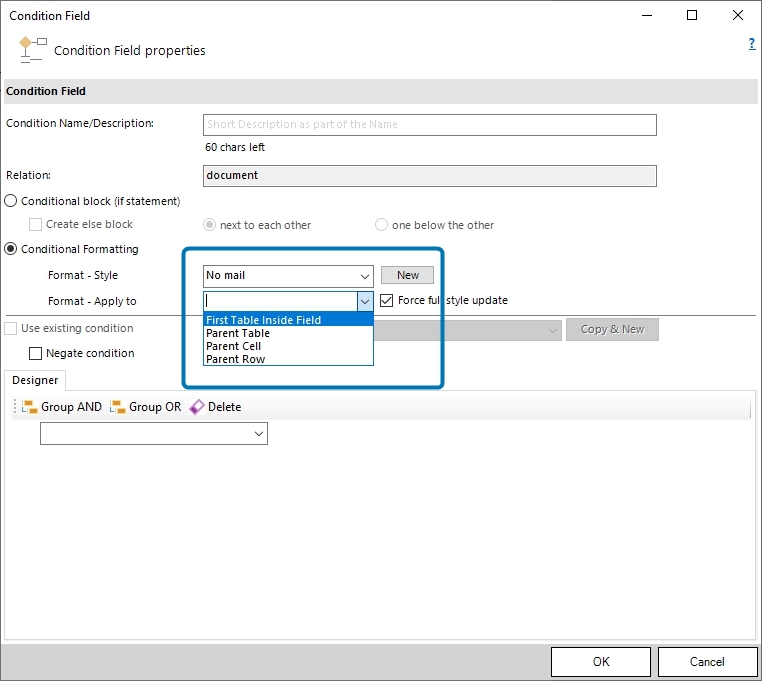Collapse the Format - Apply to dropdown arrow
This screenshot has width=762, height=681.
point(365,301)
